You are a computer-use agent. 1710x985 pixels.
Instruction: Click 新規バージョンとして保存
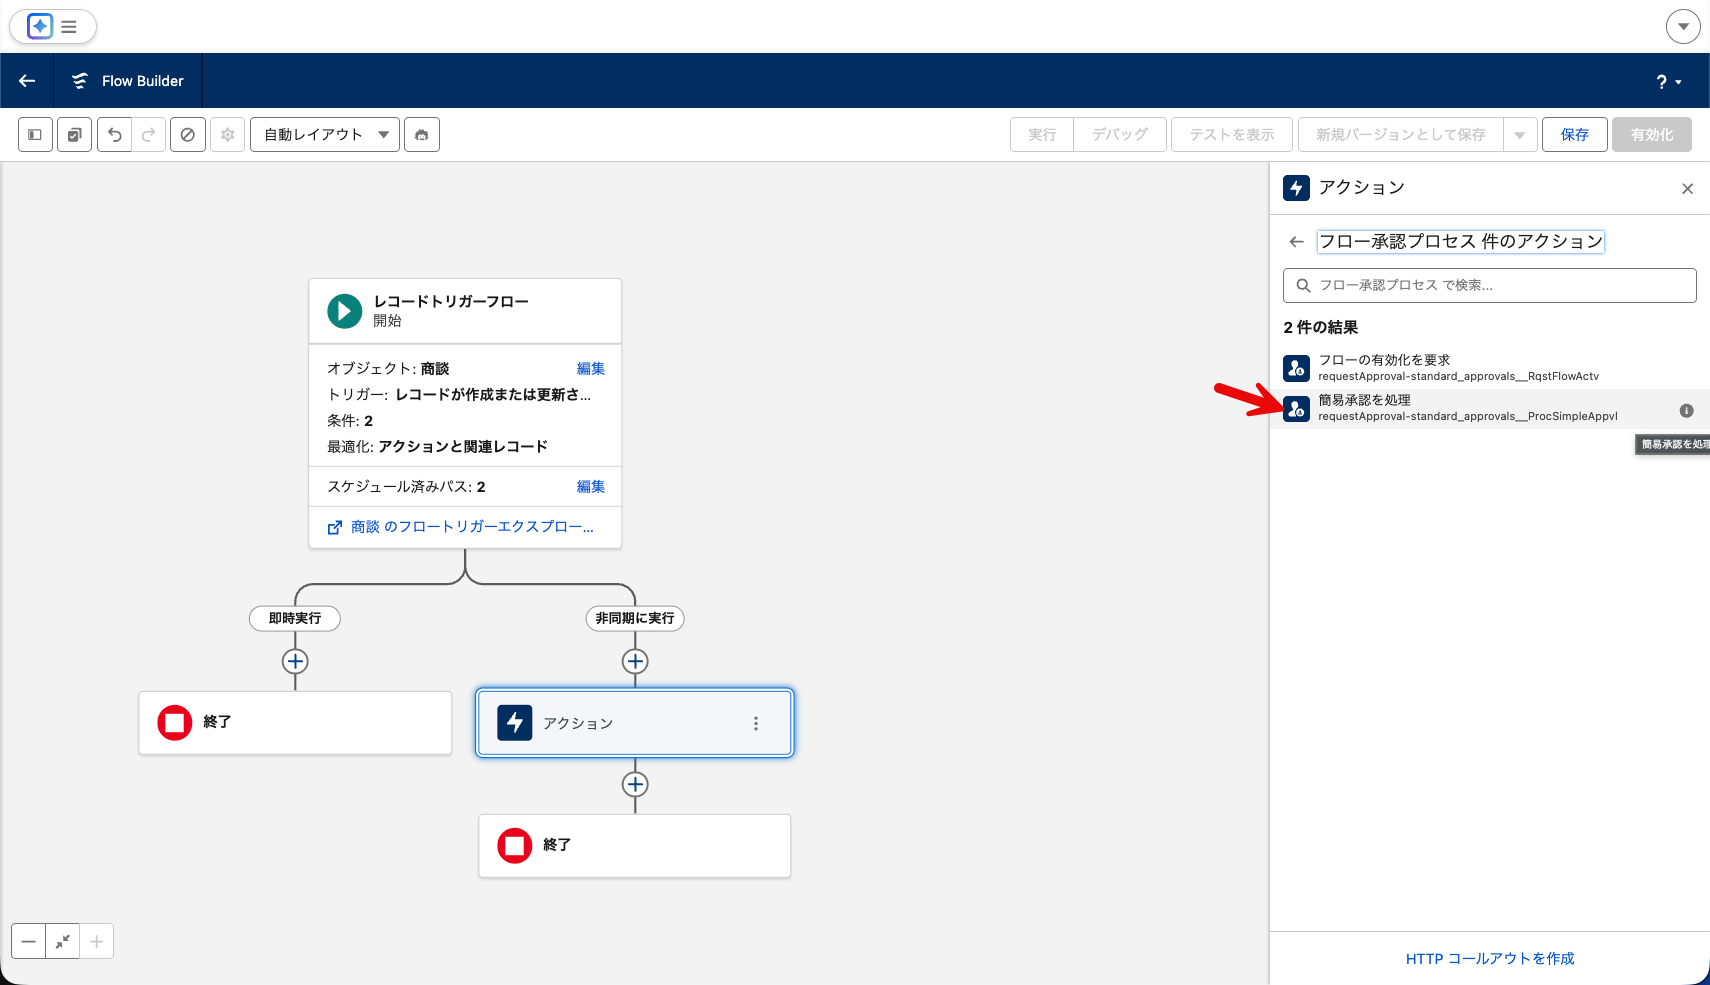[x=1400, y=134]
